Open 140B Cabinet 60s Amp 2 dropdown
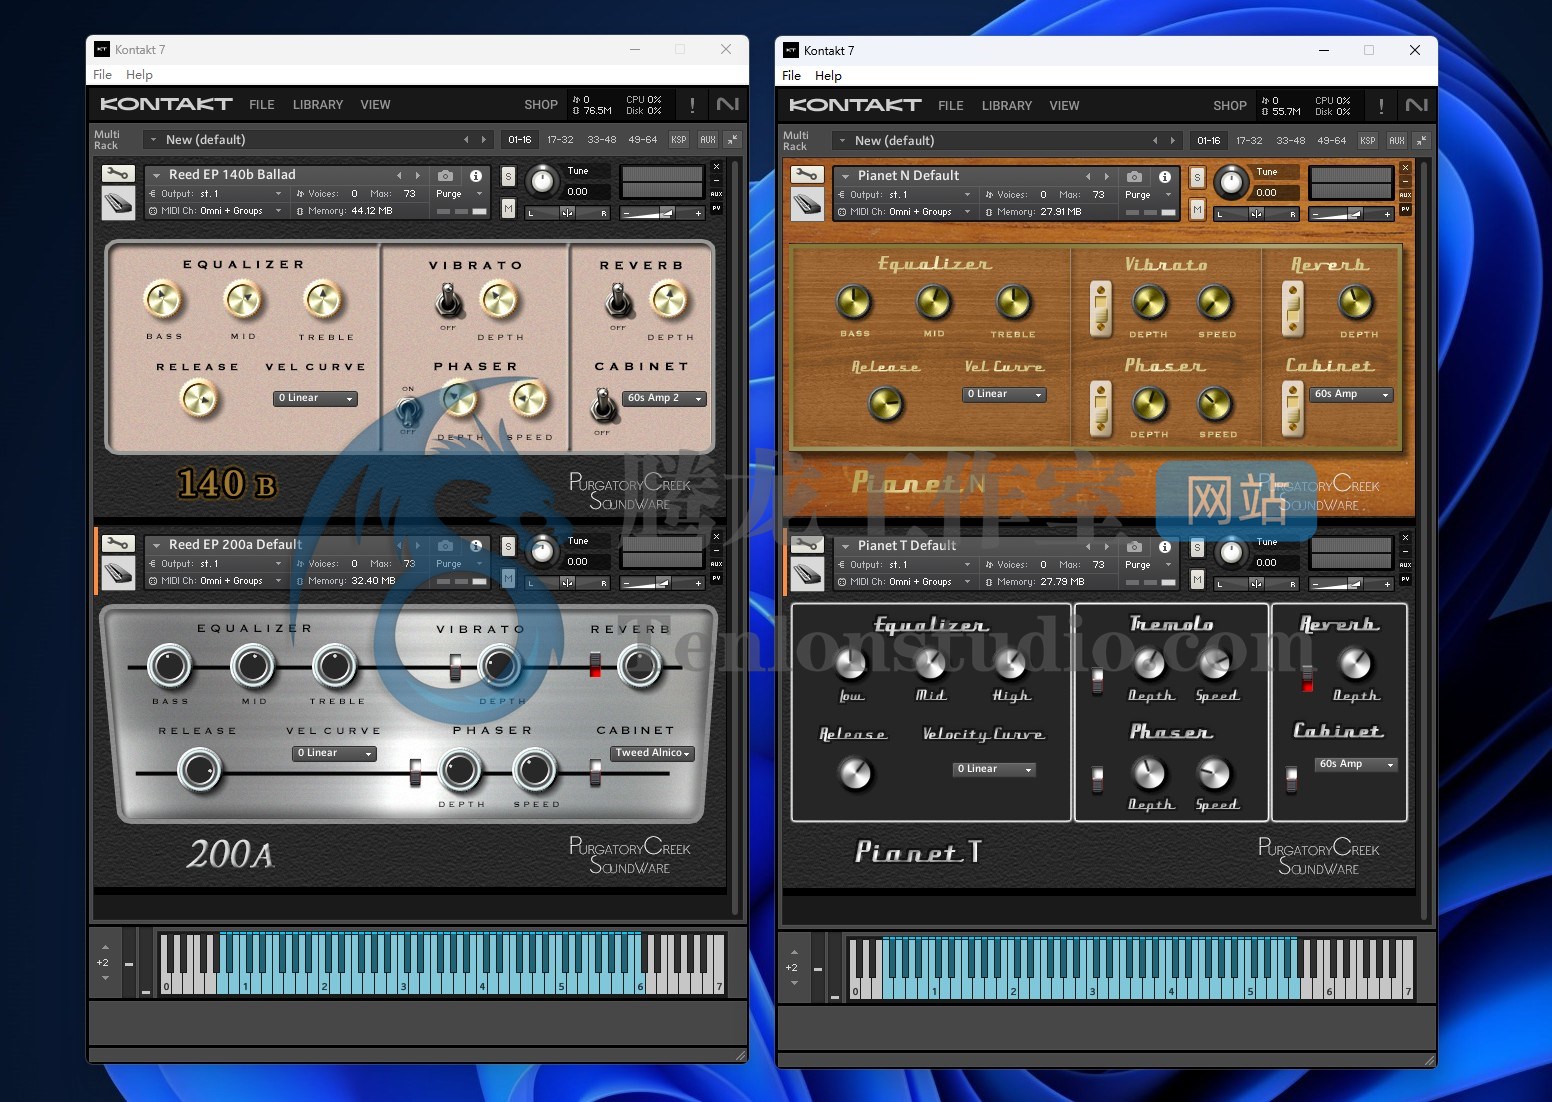This screenshot has width=1552, height=1102. pos(664,398)
